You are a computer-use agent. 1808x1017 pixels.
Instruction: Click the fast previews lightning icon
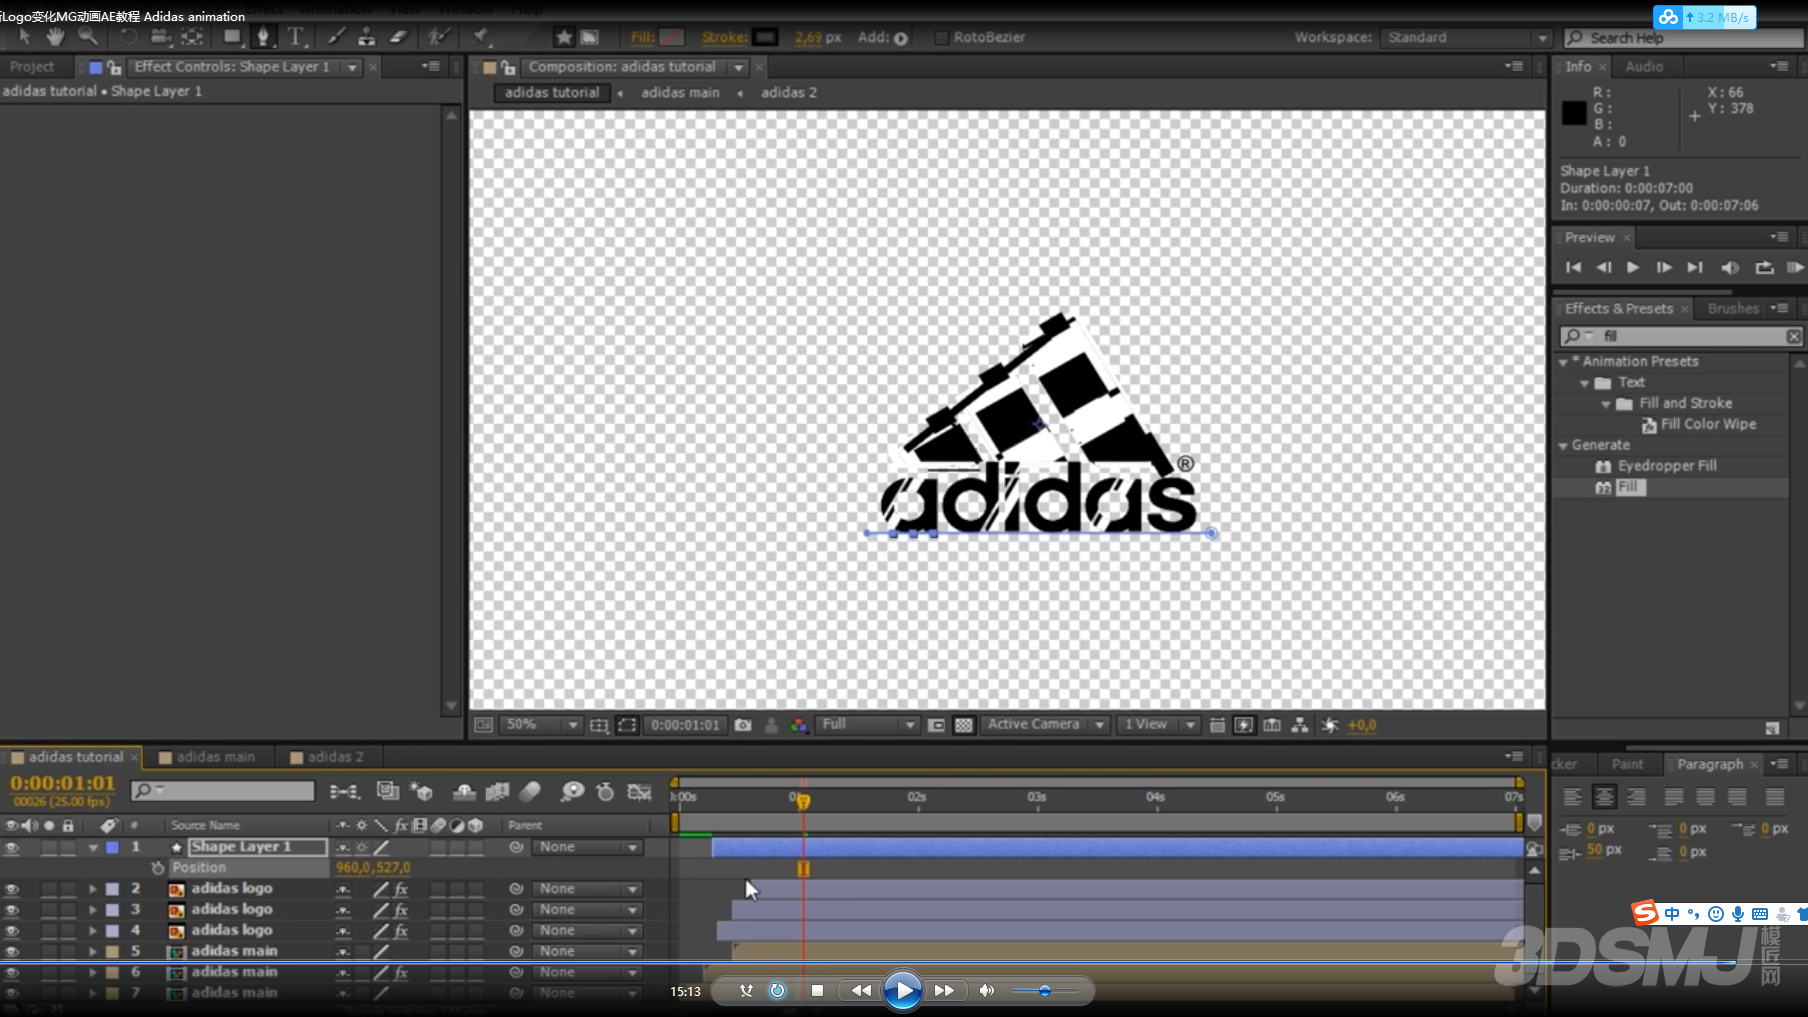[x=1244, y=725]
